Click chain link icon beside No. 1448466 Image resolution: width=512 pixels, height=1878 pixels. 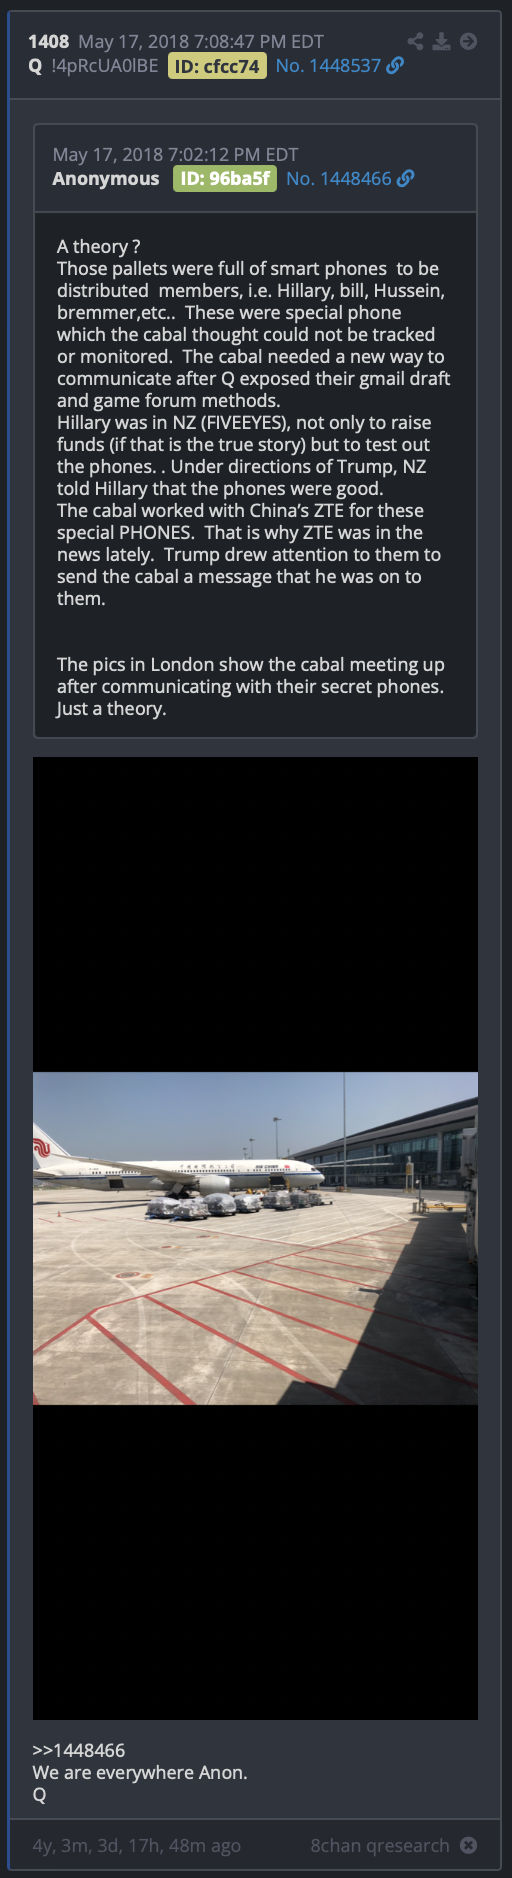(x=406, y=178)
